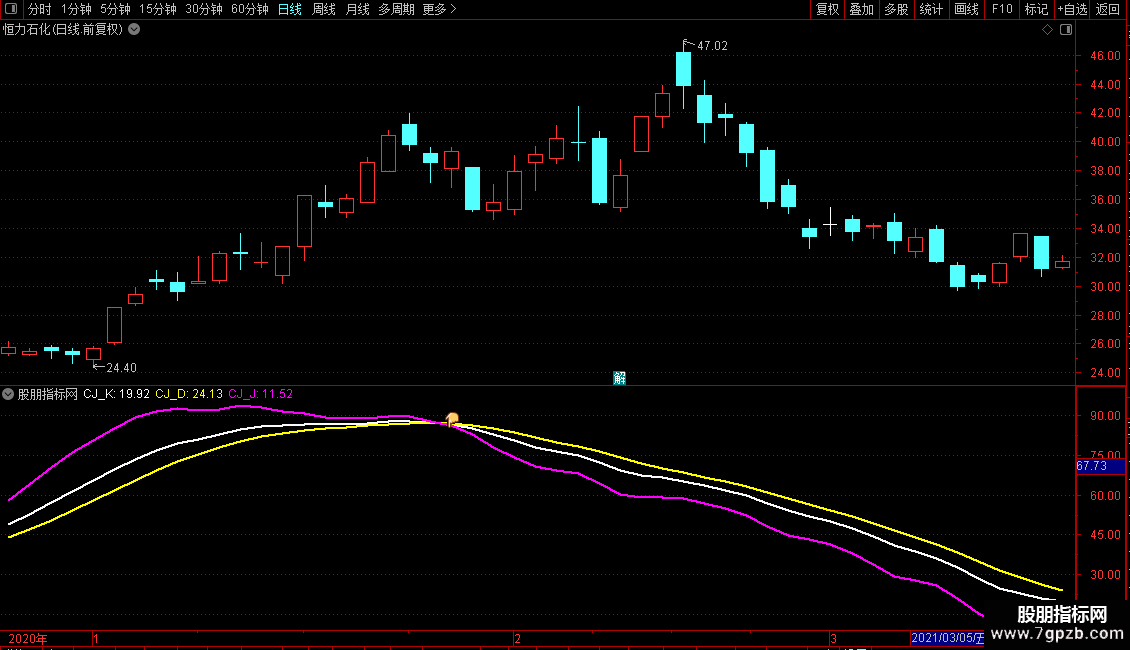The height and width of the screenshot is (650, 1130).
Task: Select the 60分钟 period
Action: [x=250, y=9]
